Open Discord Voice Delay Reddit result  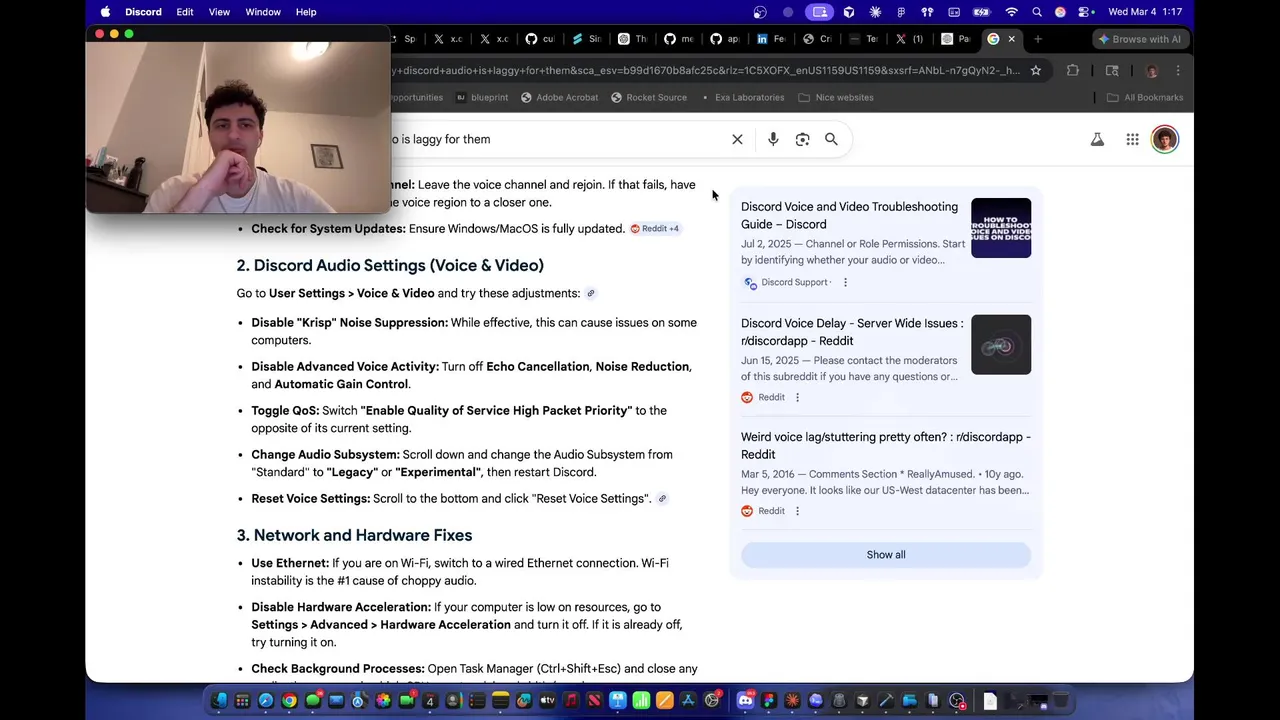coord(852,332)
